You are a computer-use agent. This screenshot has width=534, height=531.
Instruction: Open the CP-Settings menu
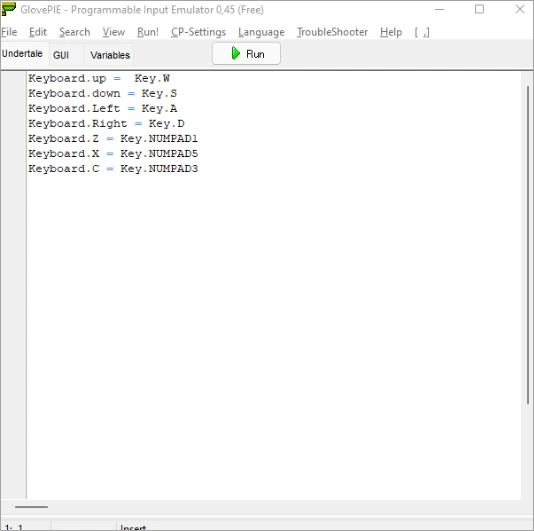click(x=198, y=32)
